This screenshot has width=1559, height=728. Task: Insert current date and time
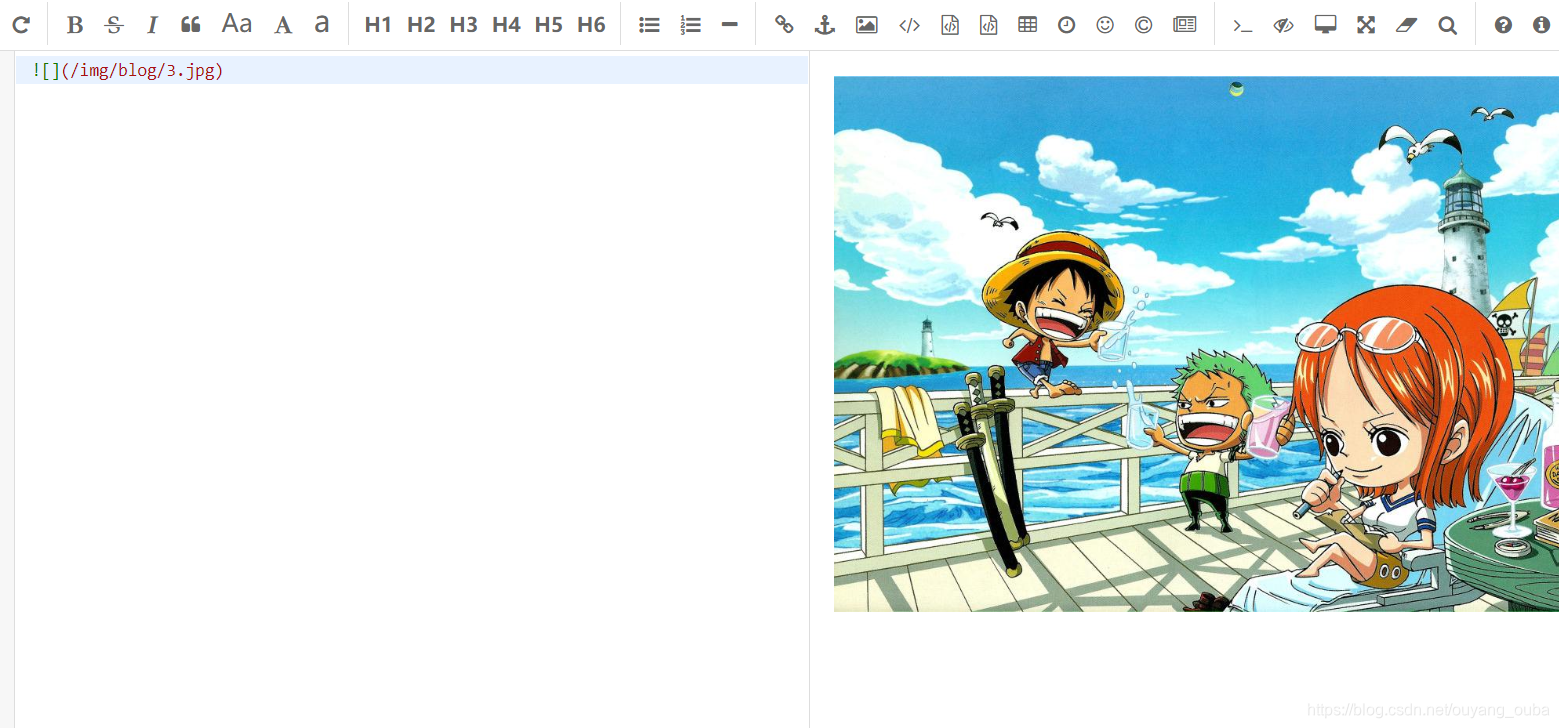1067,25
